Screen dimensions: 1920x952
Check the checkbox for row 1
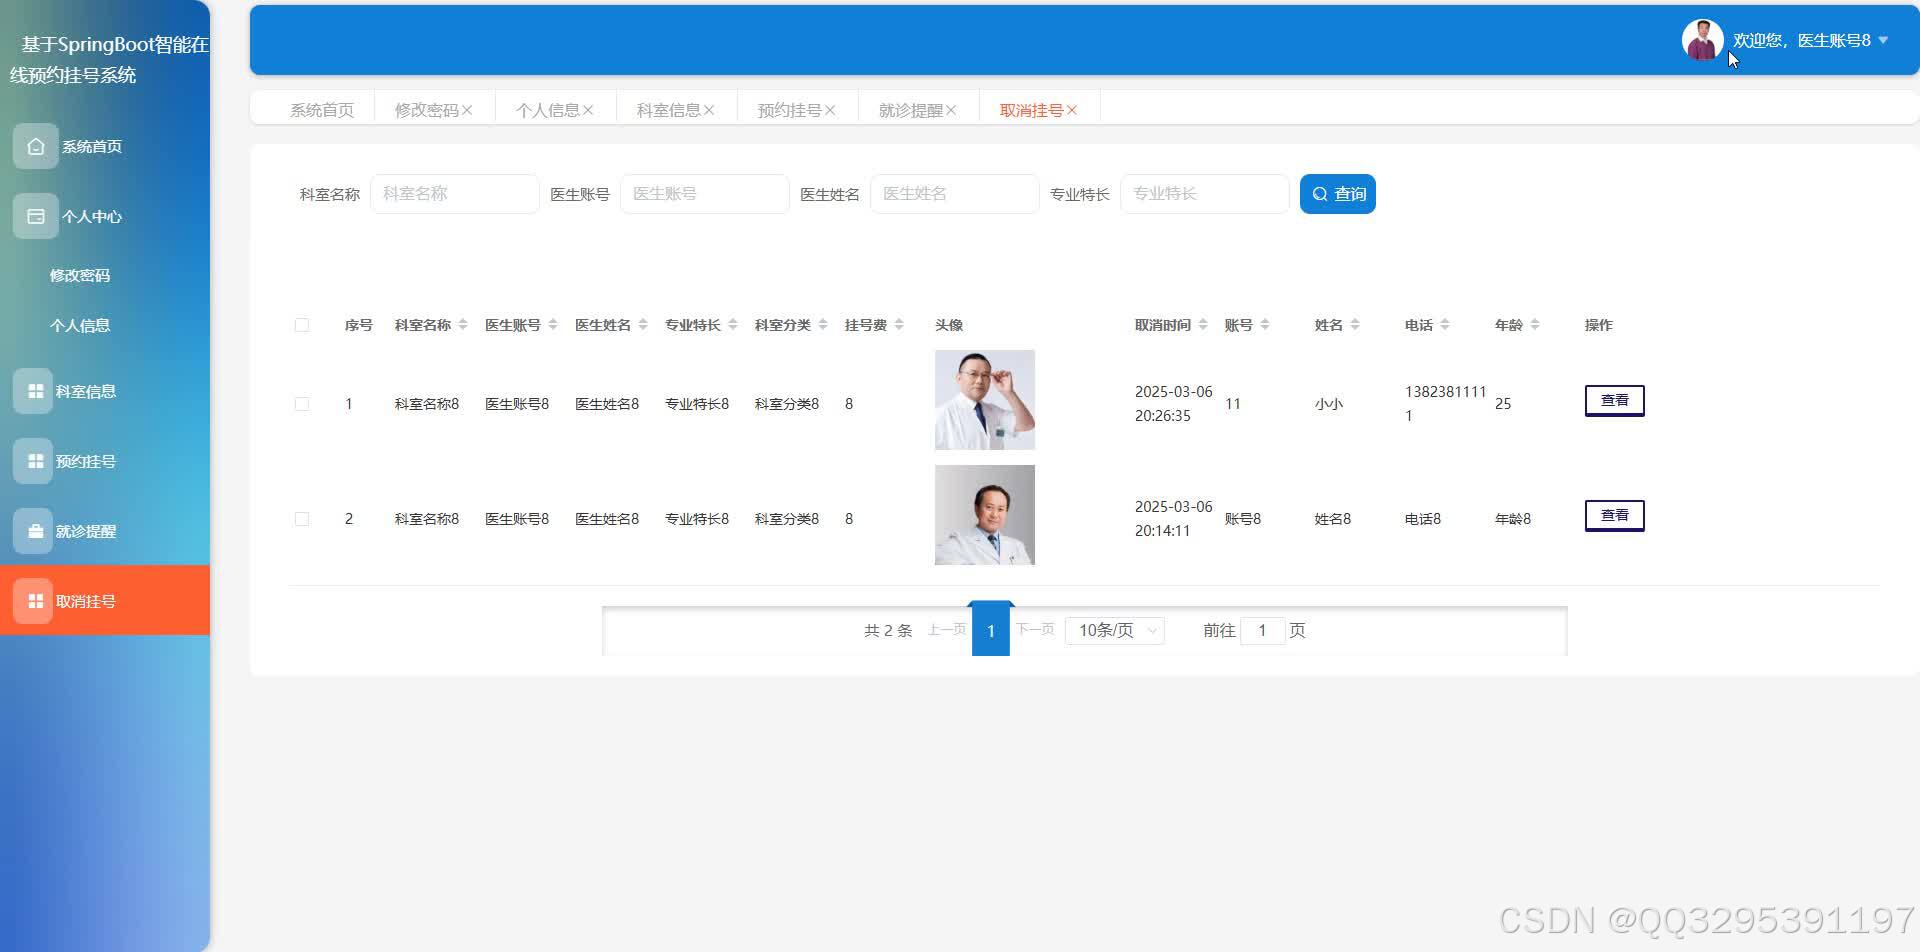coord(302,403)
